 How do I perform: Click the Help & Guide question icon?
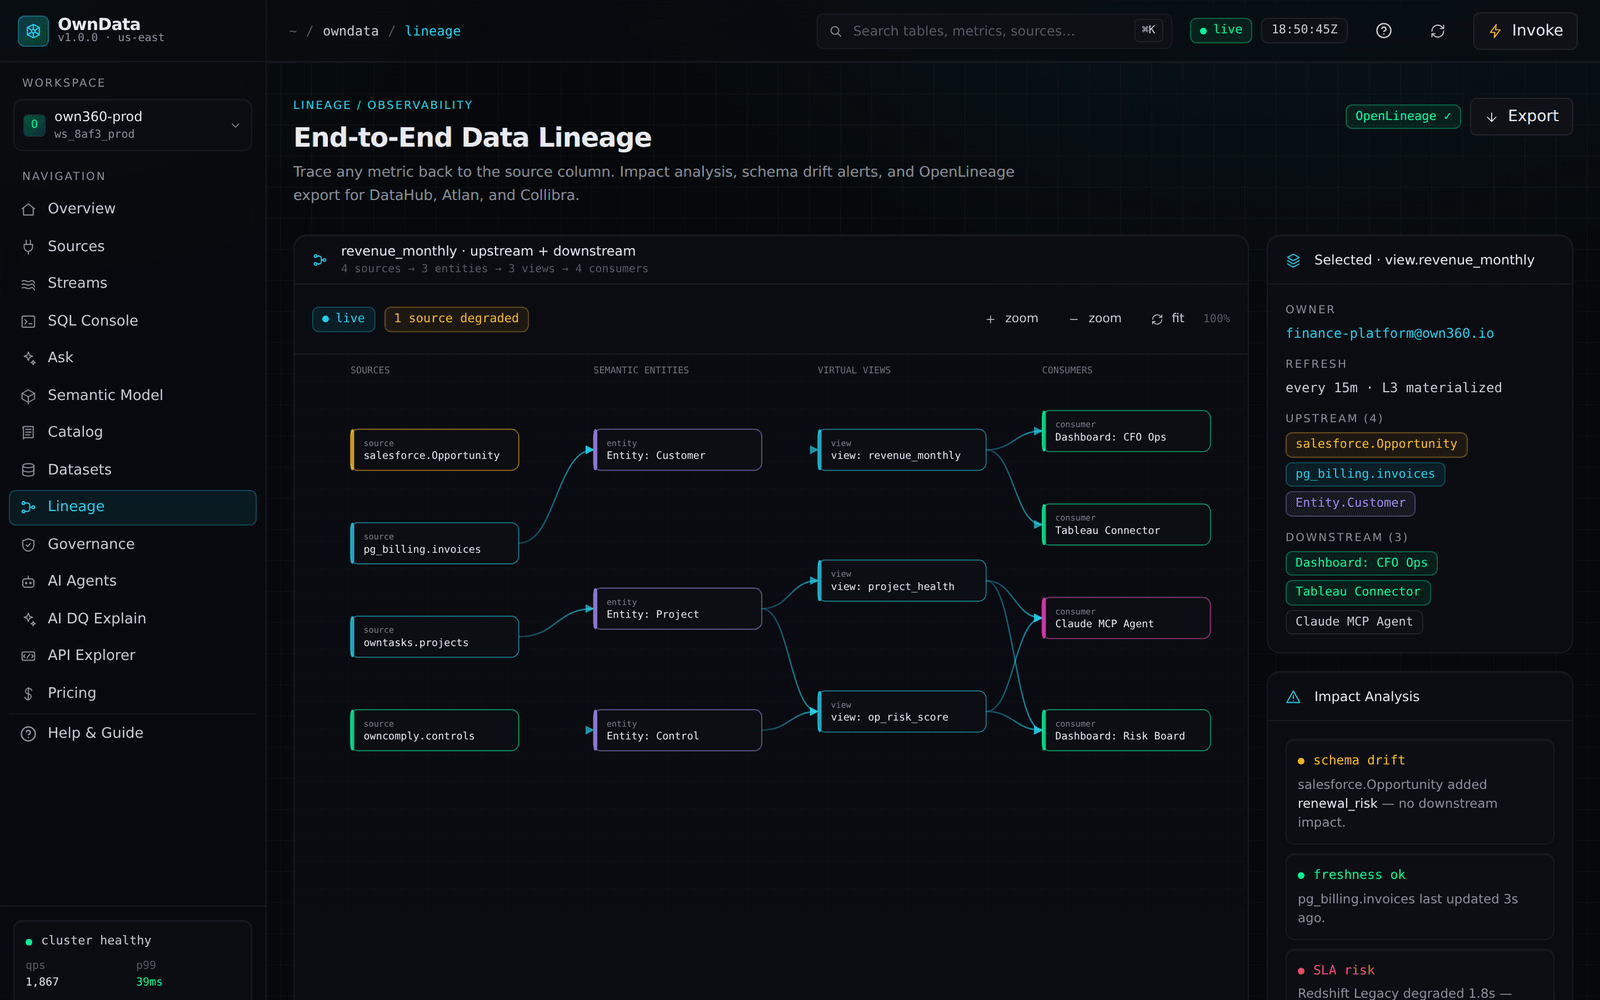click(28, 733)
